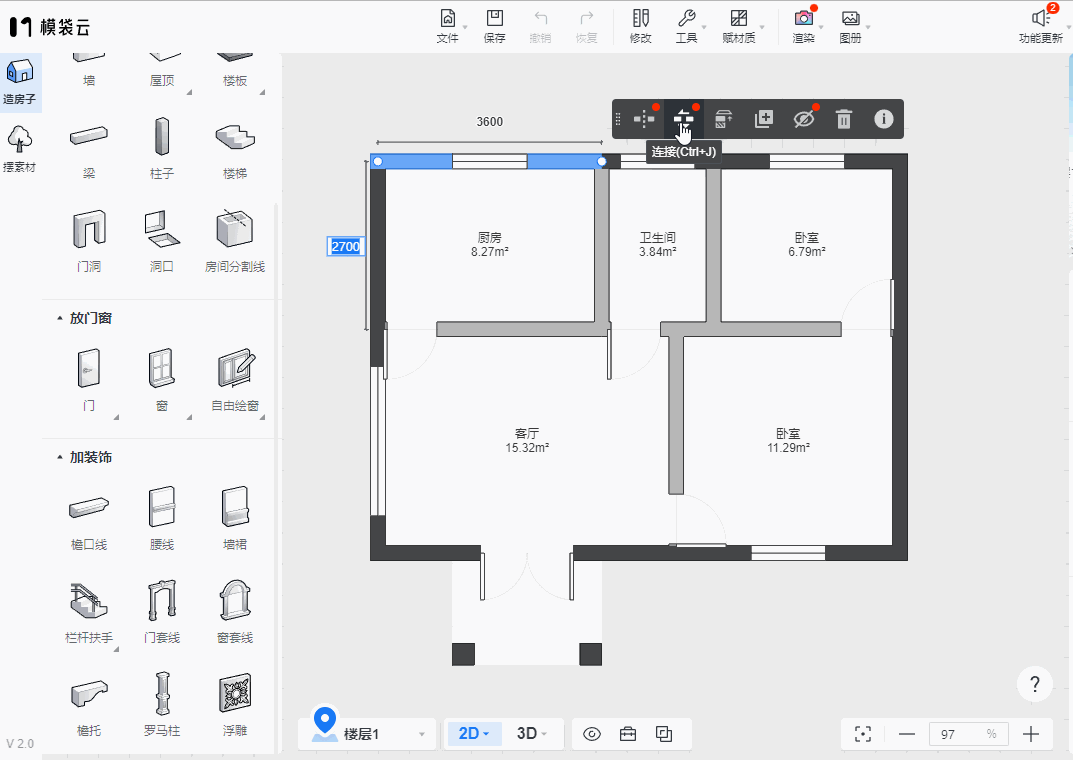Open the 渲染 render camera icon
The width and height of the screenshot is (1073, 760).
click(803, 19)
